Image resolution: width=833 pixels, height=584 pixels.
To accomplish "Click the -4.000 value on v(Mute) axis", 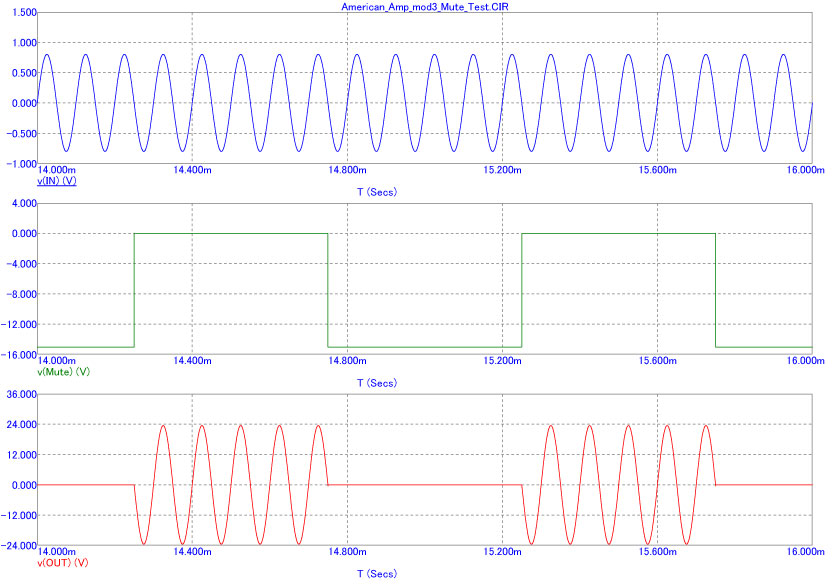I will (21, 264).
